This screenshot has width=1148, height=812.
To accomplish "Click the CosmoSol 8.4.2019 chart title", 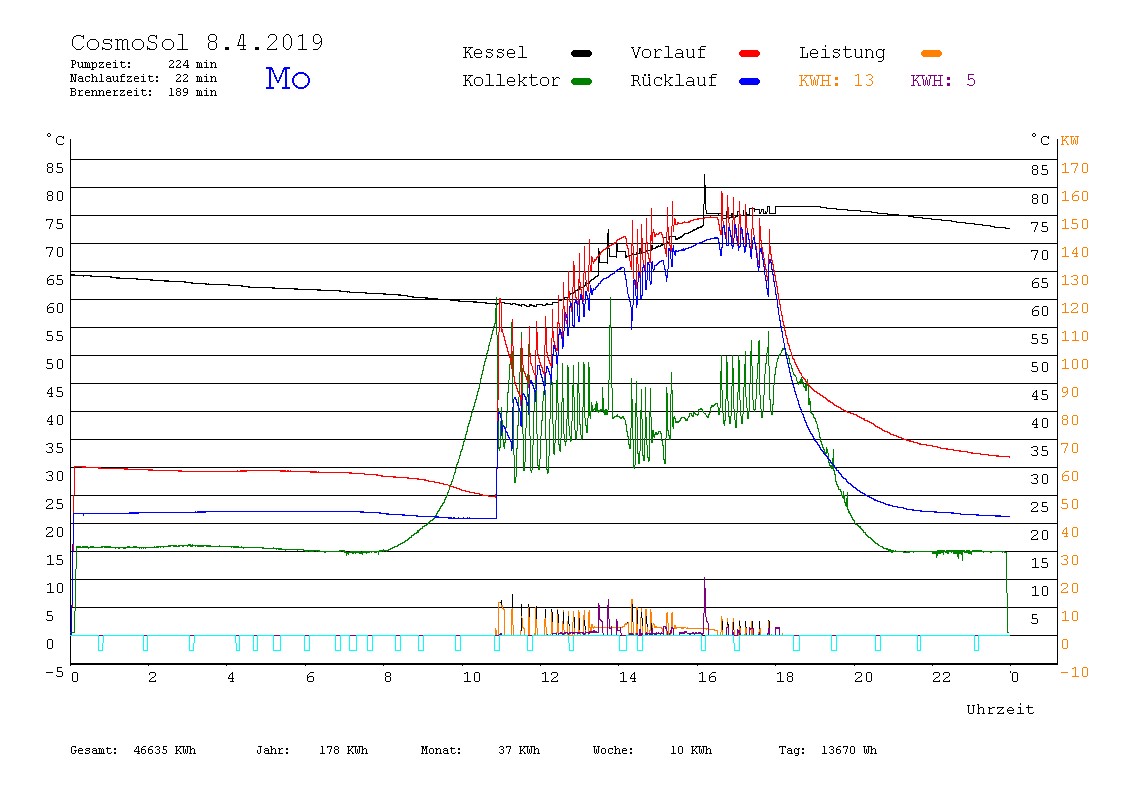I will (x=197, y=42).
